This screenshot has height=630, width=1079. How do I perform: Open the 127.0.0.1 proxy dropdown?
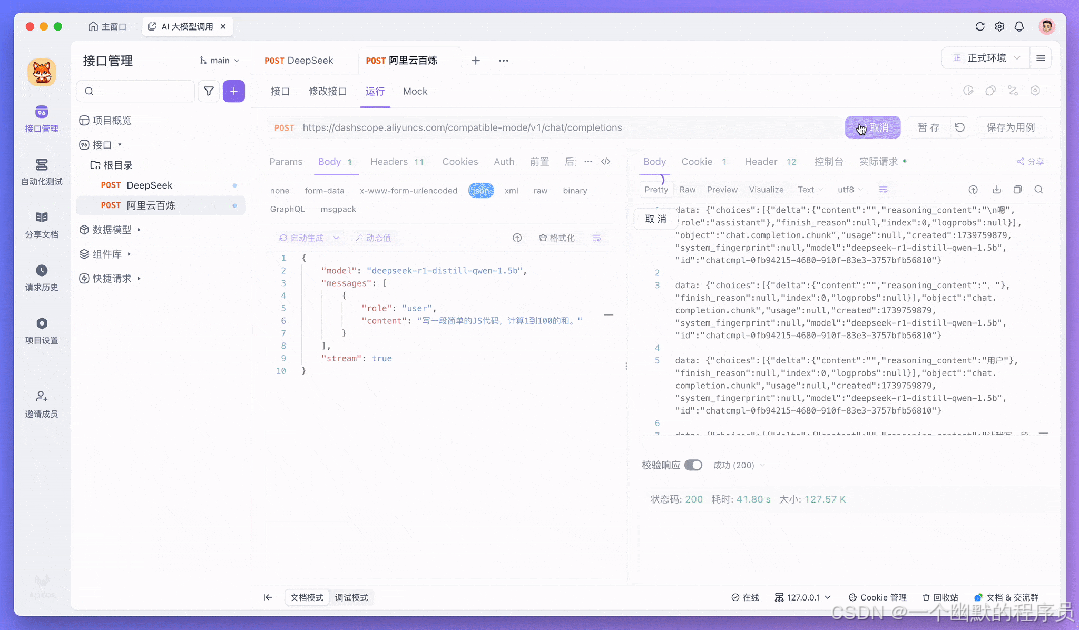pyautogui.click(x=802, y=597)
